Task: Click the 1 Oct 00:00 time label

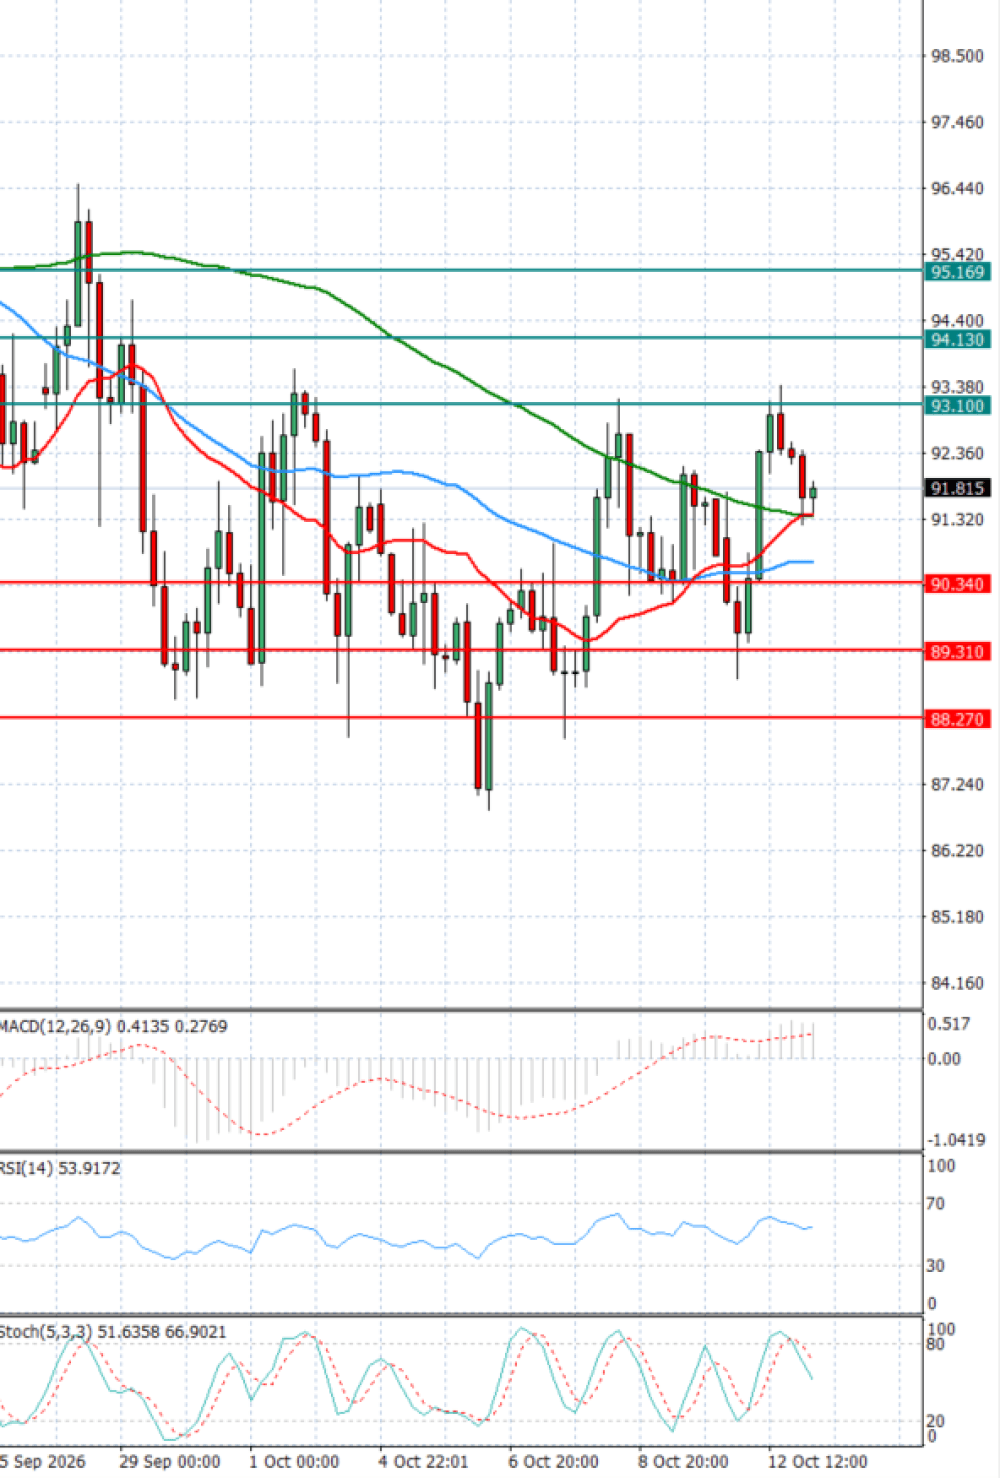Action: [294, 1461]
